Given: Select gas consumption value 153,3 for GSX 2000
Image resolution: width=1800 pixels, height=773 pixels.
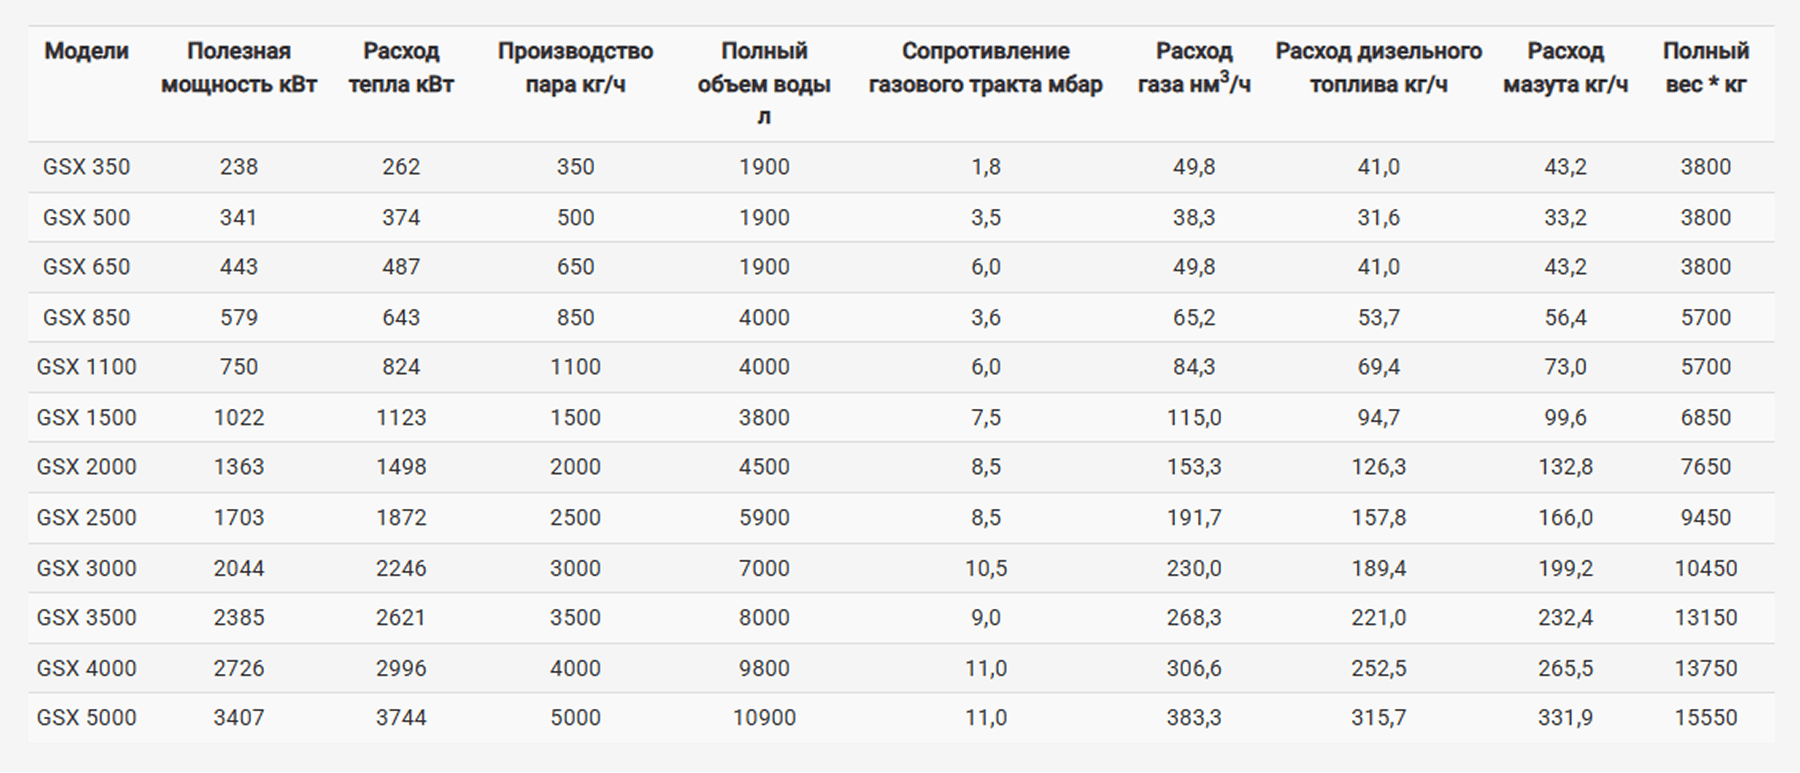Looking at the screenshot, I should 1193,467.
